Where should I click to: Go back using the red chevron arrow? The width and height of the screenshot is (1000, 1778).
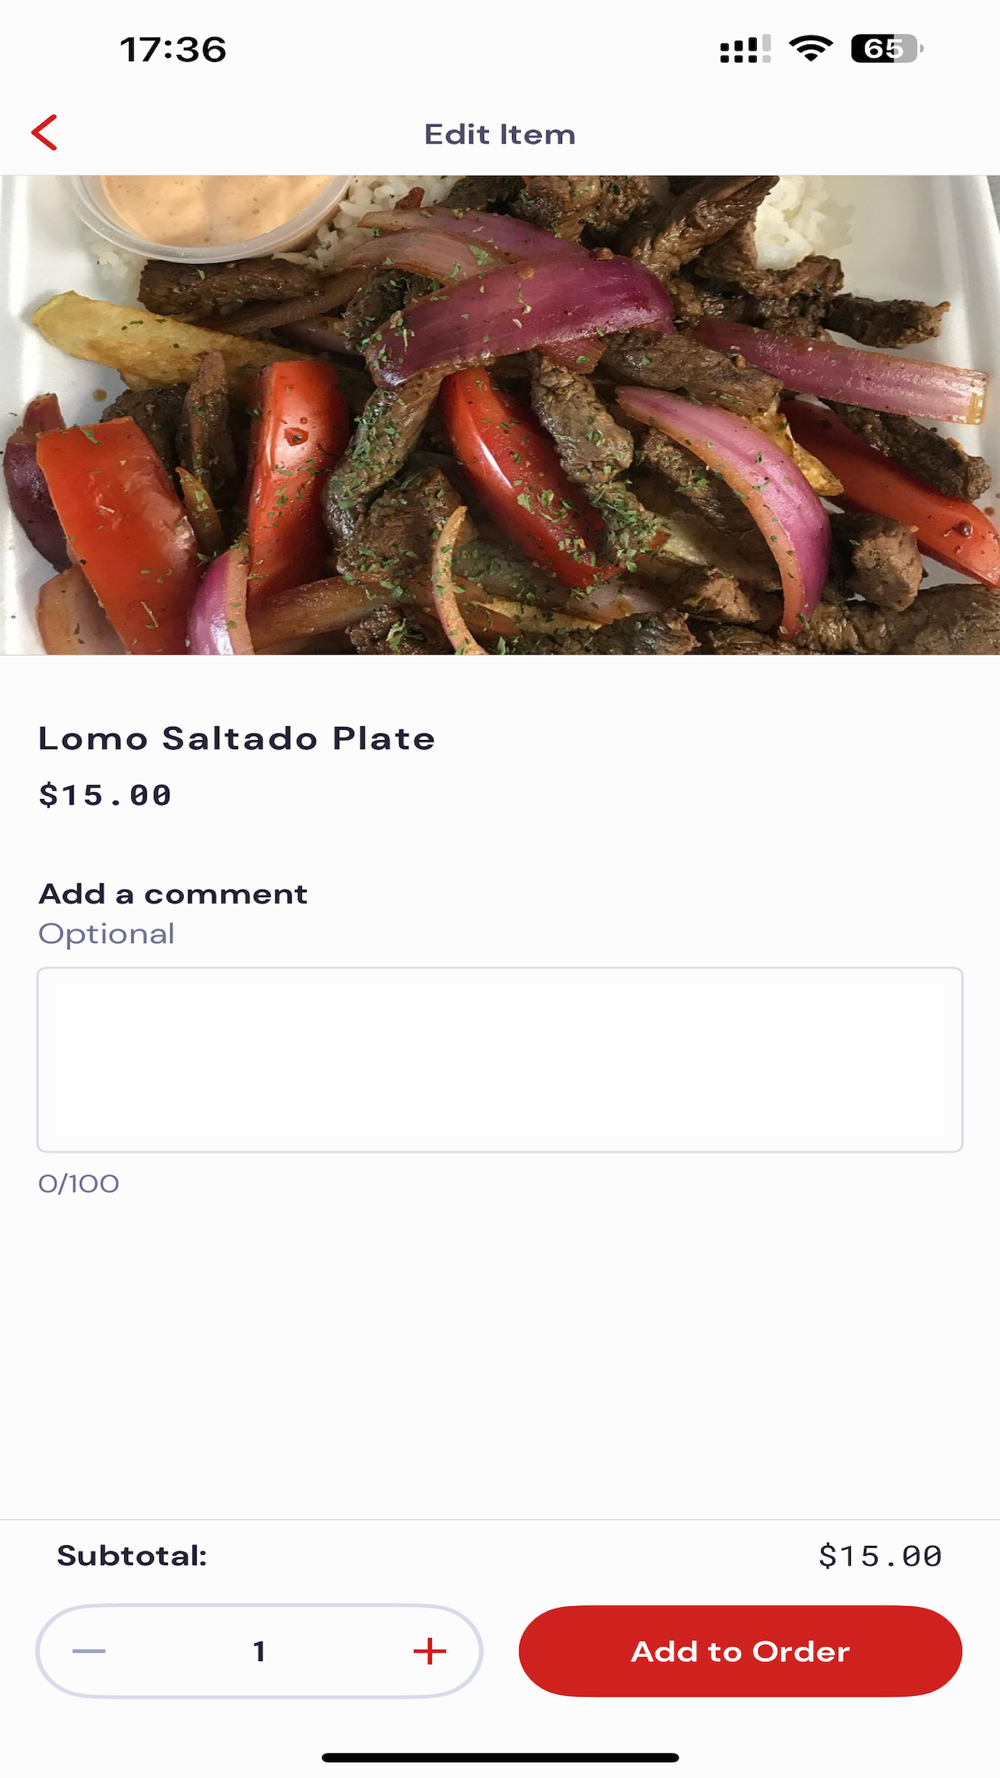[x=44, y=133]
